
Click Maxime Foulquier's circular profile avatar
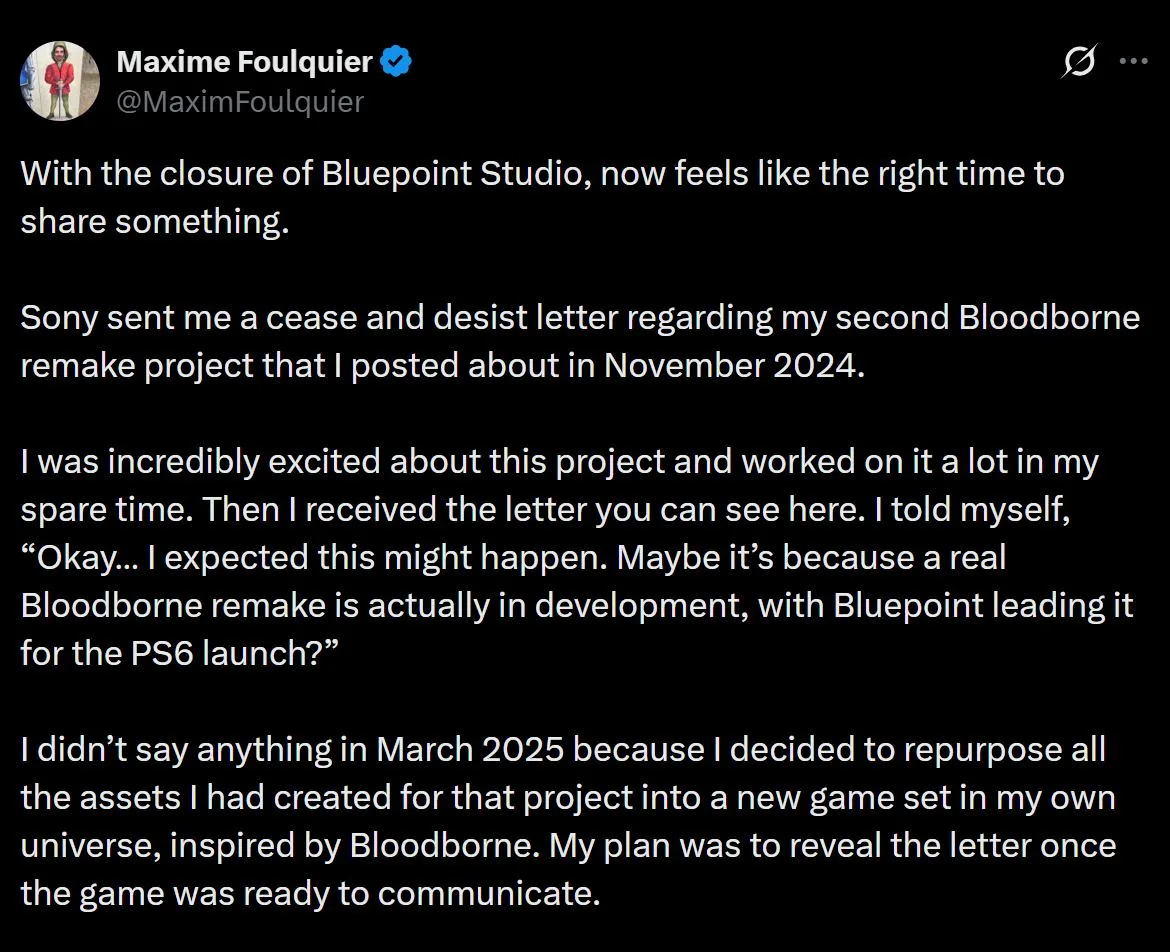click(60, 80)
